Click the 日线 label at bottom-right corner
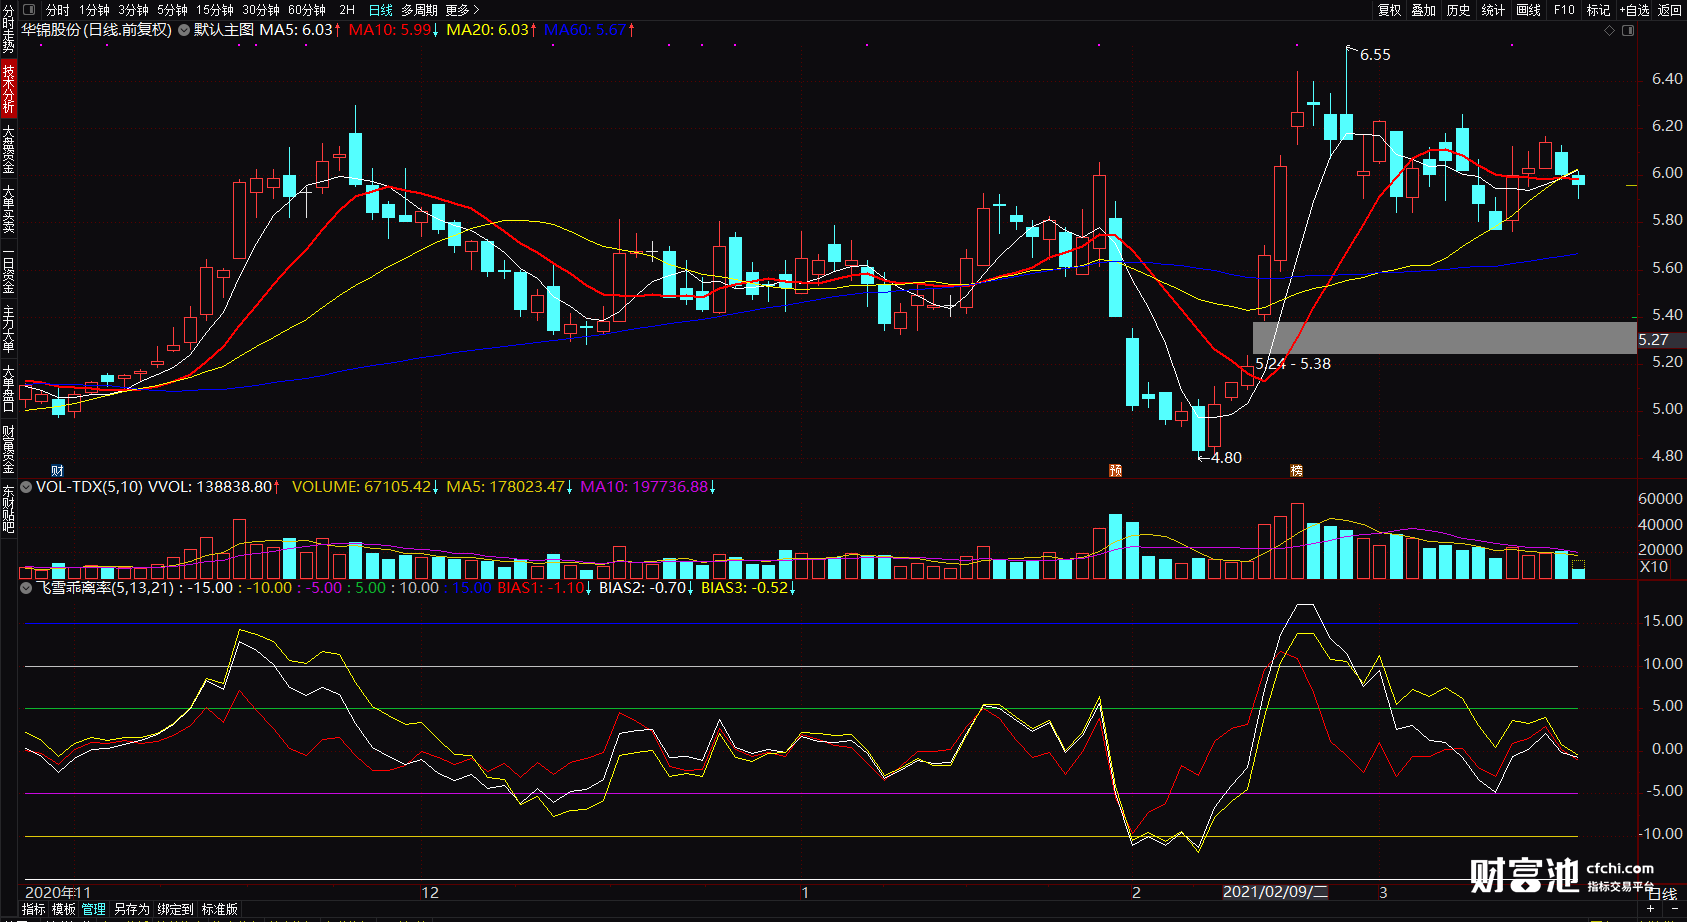 pos(1662,894)
